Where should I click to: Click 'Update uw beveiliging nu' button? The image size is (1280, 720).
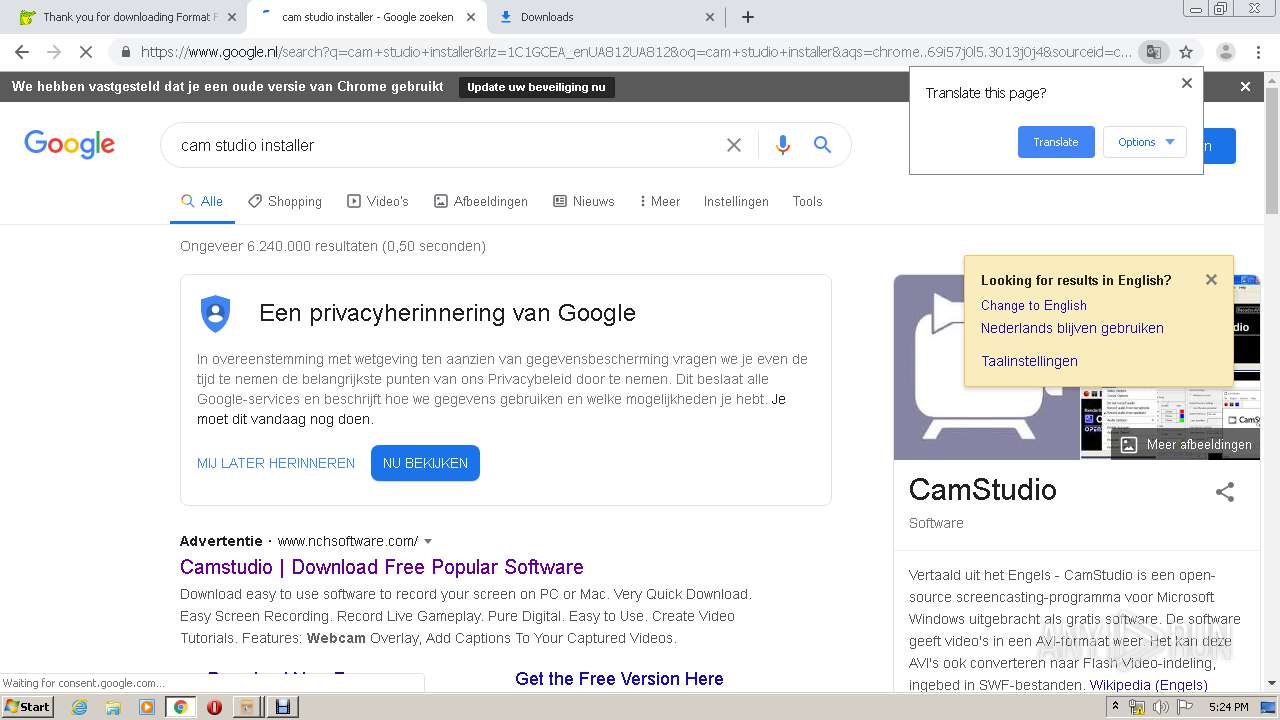click(x=536, y=87)
